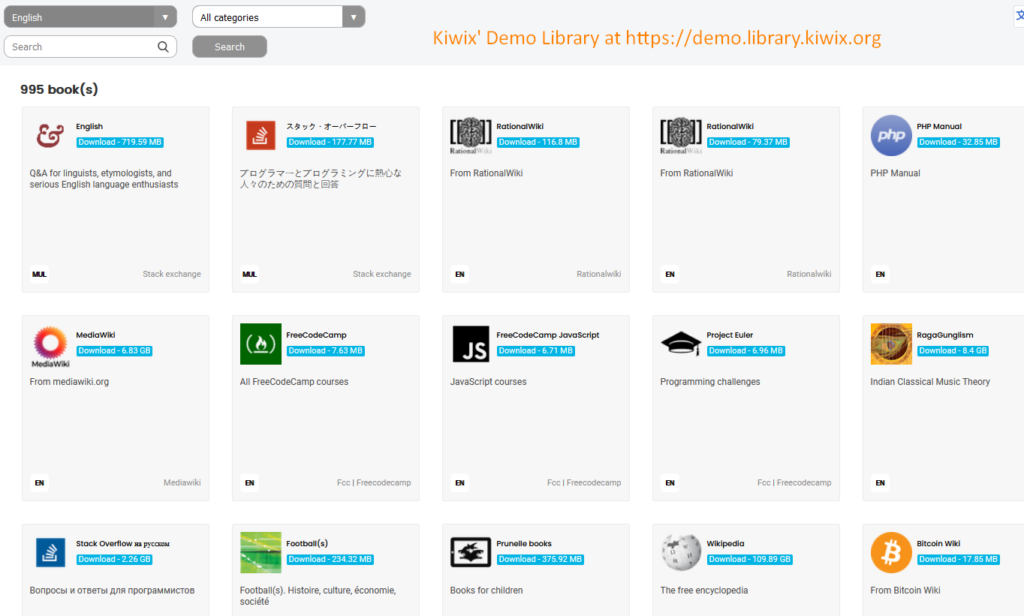Click Rationalwiki tag on 116.8 MB card
The height and width of the screenshot is (616, 1024).
pos(599,274)
